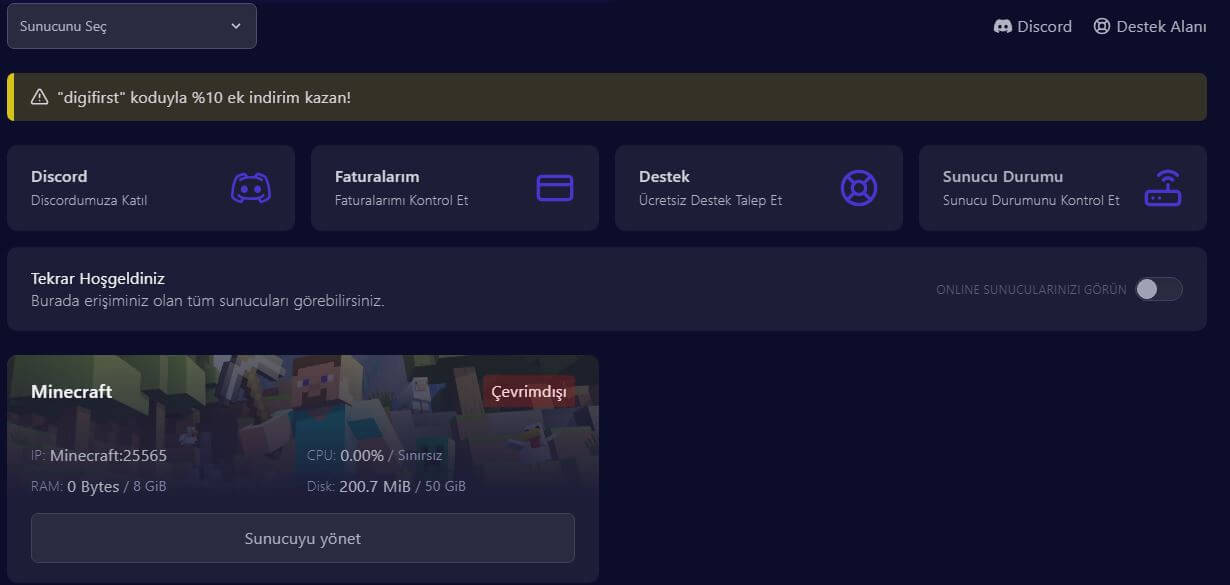
Task: Click the router icon on Sunucu Durumu card
Action: coord(1163,188)
